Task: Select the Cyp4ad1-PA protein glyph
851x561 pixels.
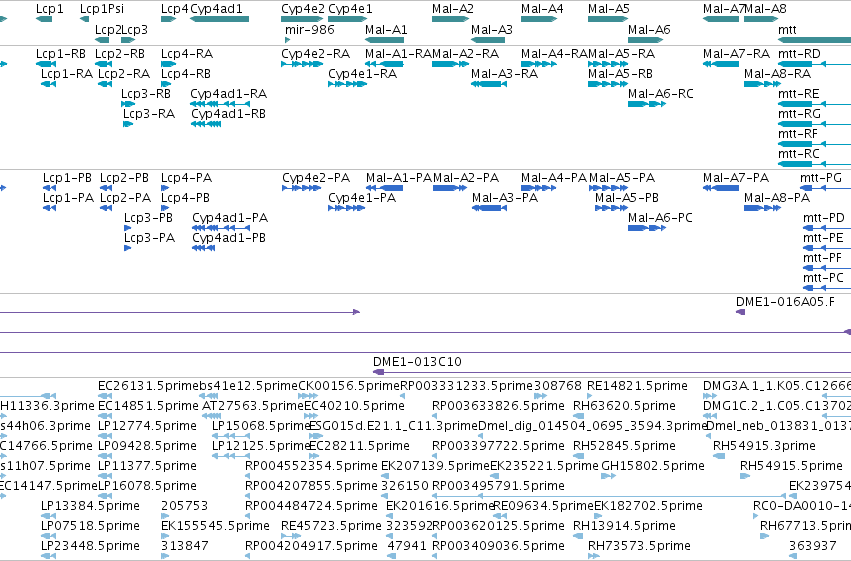Action: click(x=221, y=228)
